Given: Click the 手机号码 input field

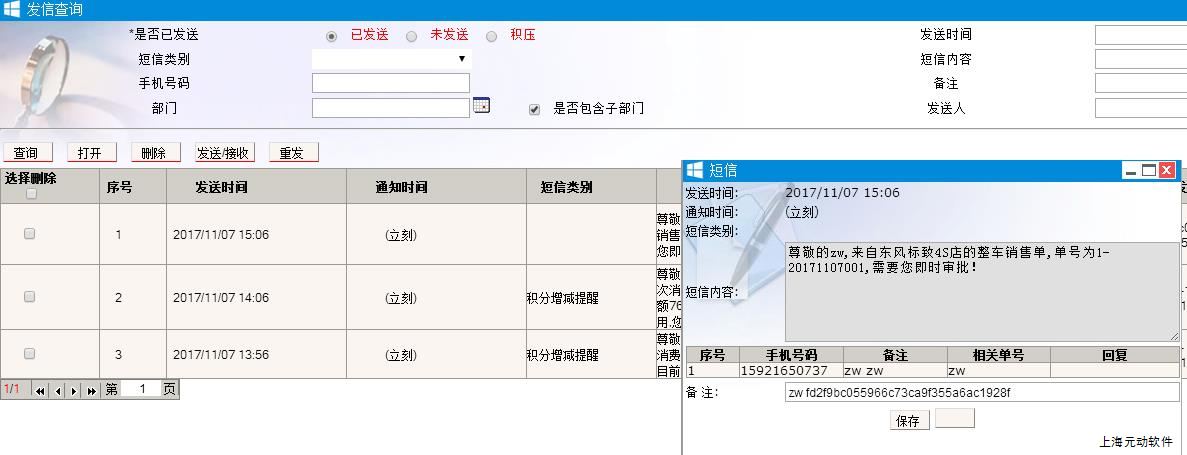Looking at the screenshot, I should [x=391, y=83].
